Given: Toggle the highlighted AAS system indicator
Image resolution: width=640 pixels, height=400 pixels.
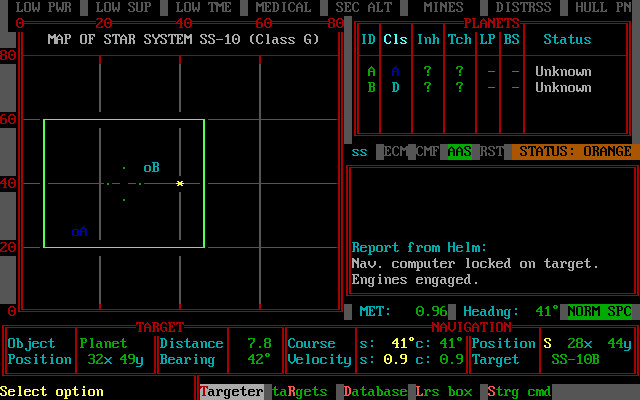Looking at the screenshot, I should (x=459, y=152).
